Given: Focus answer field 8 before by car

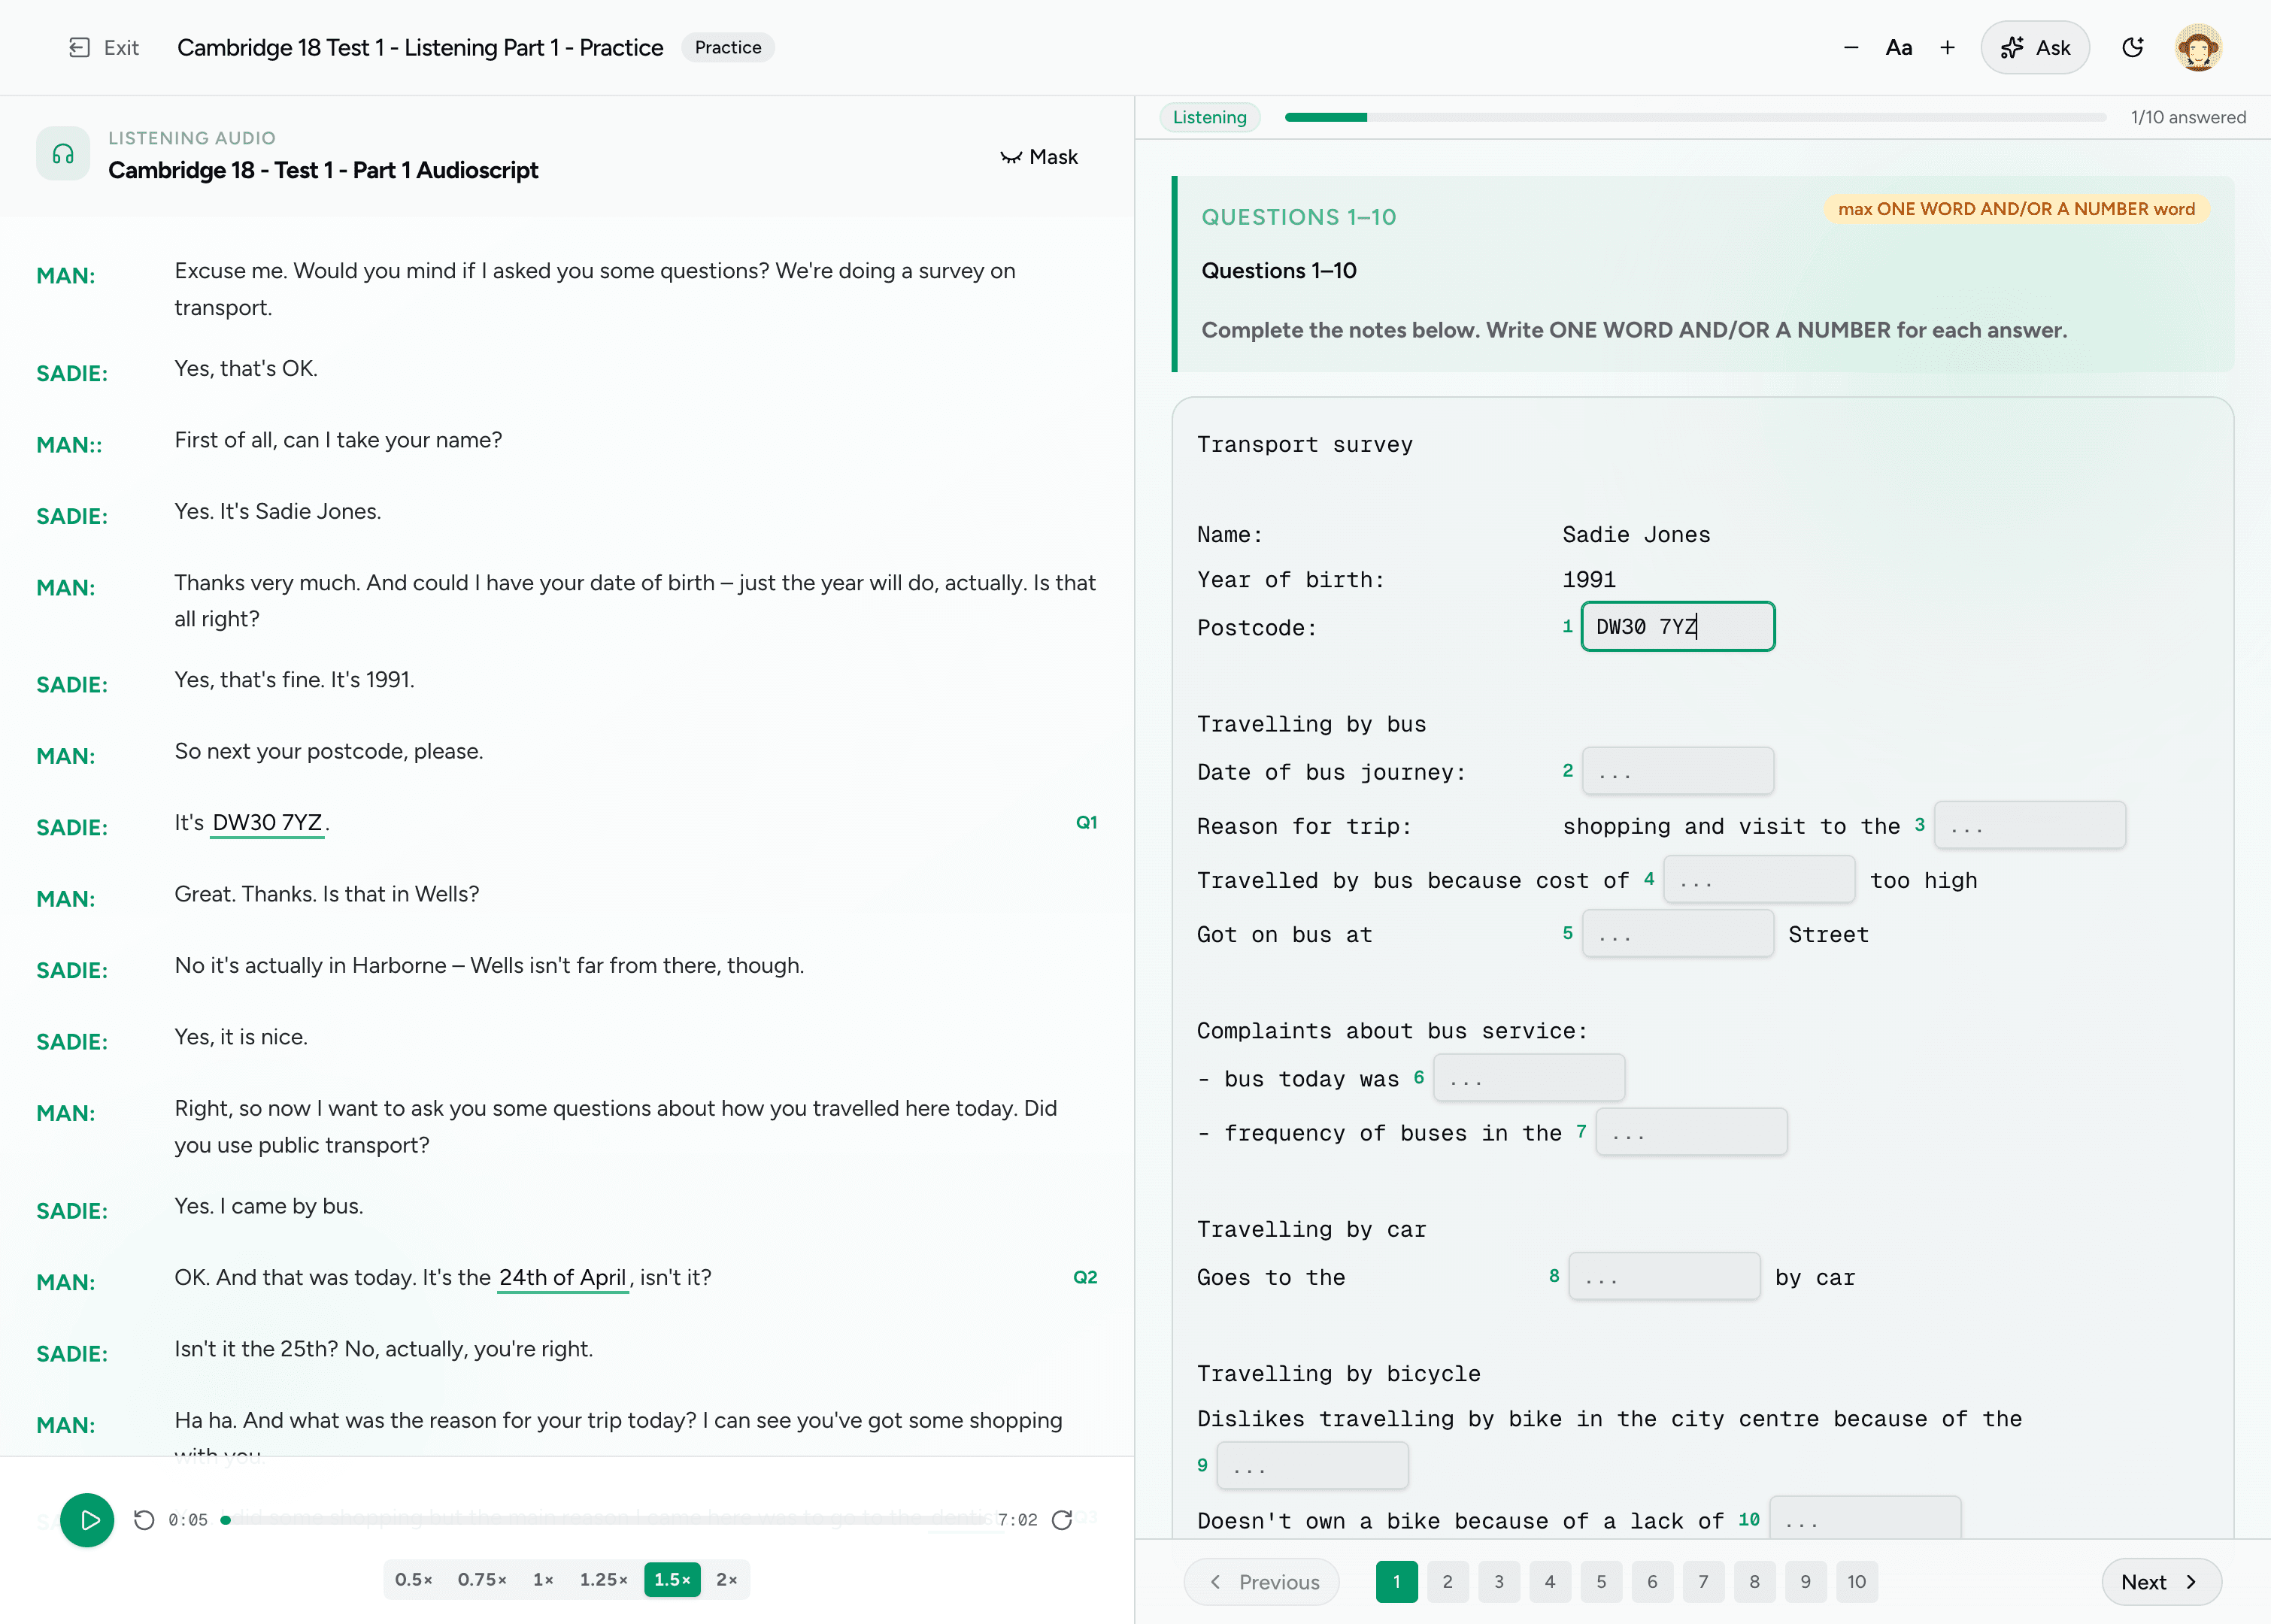Looking at the screenshot, I should click(1664, 1276).
